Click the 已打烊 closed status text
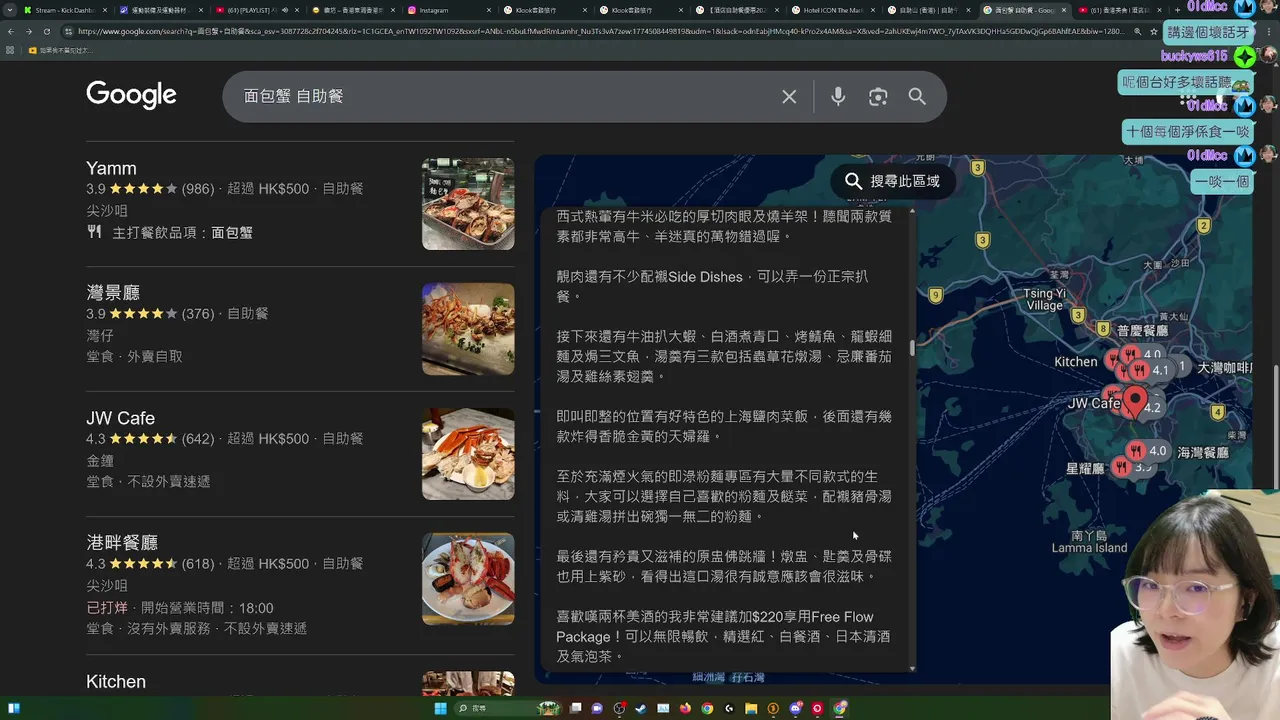1280x720 pixels. point(107,608)
